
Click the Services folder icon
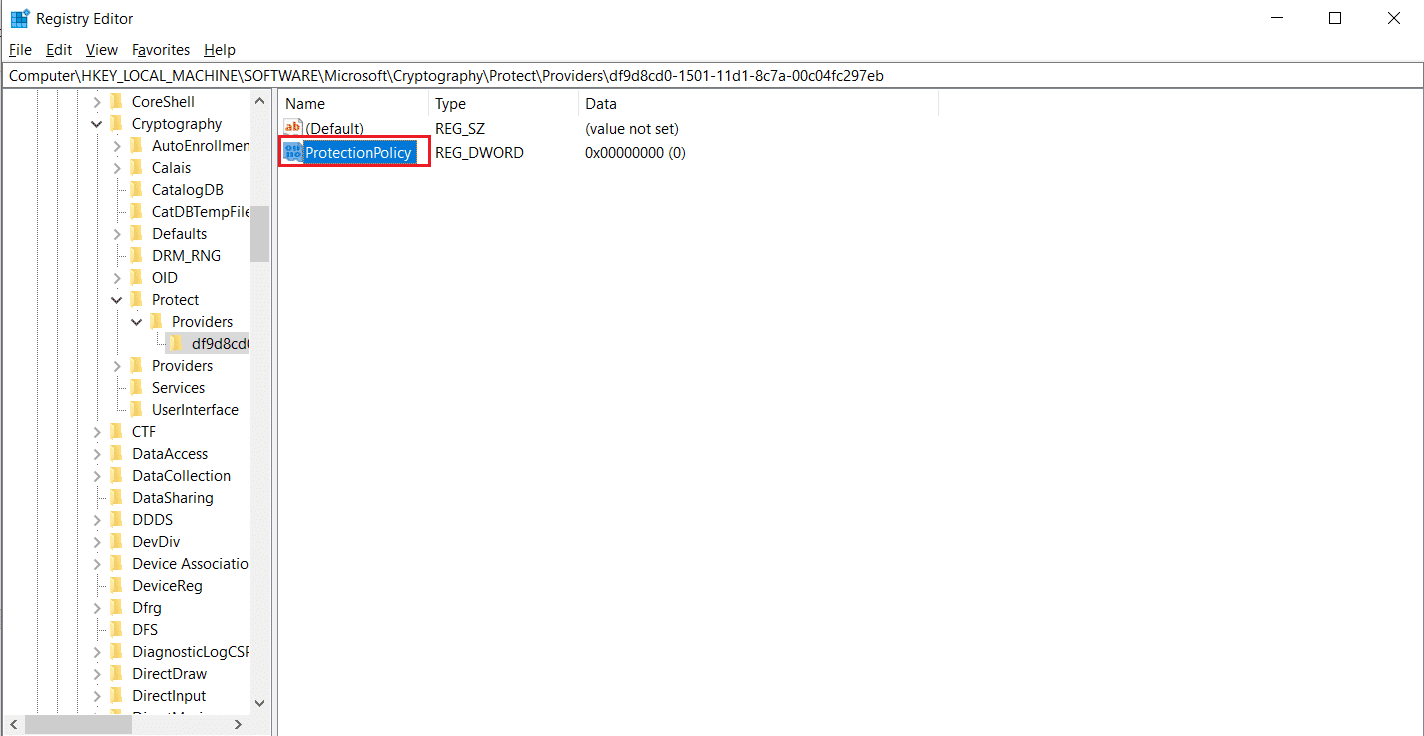[x=136, y=388]
